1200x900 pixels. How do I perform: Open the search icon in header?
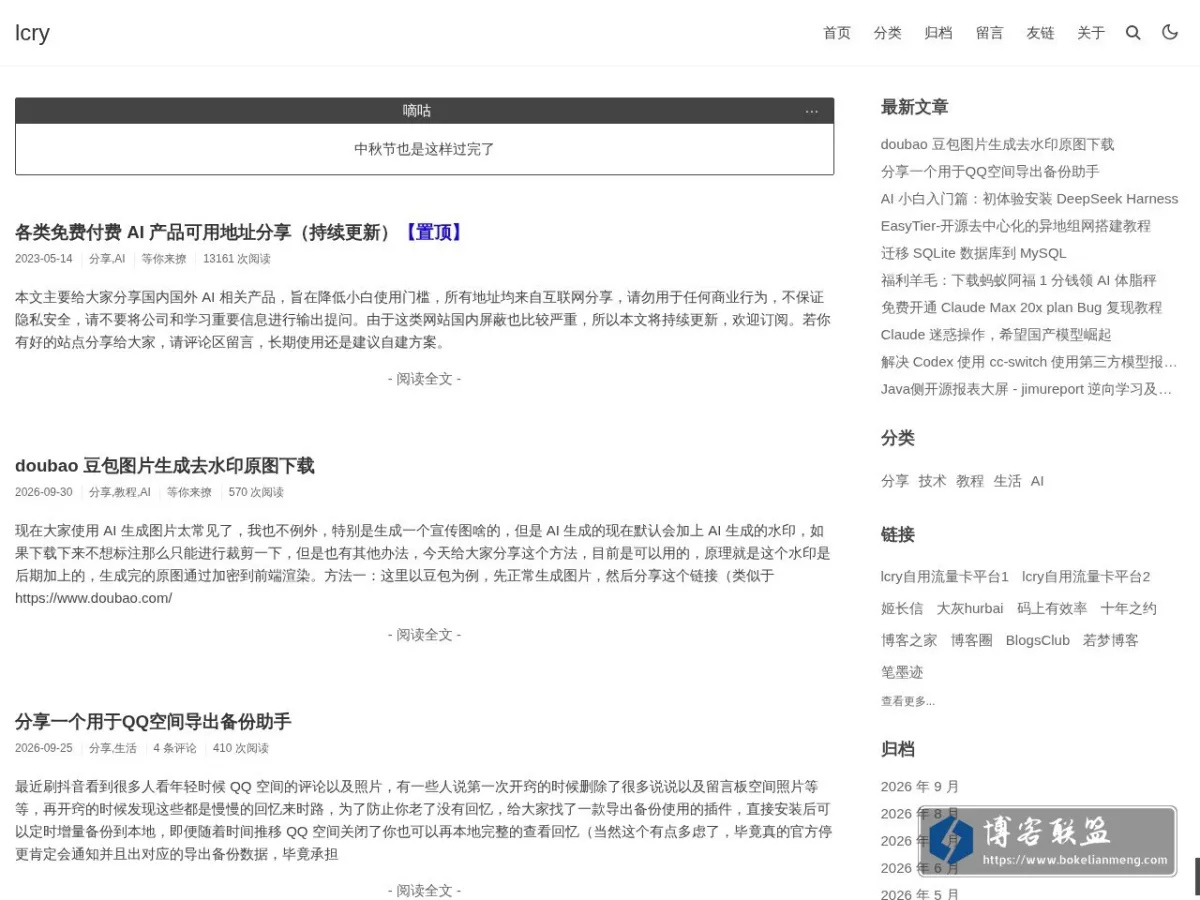pos(1133,33)
